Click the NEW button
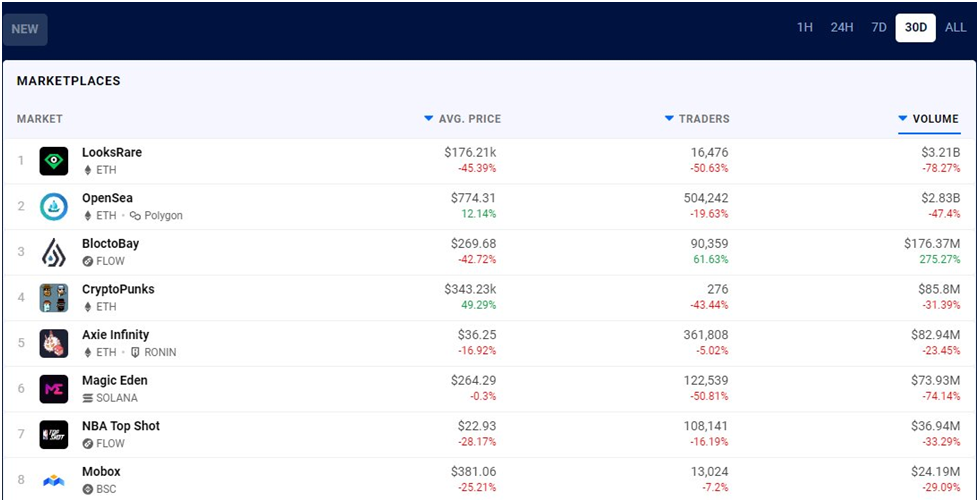979x502 pixels. click(25, 29)
